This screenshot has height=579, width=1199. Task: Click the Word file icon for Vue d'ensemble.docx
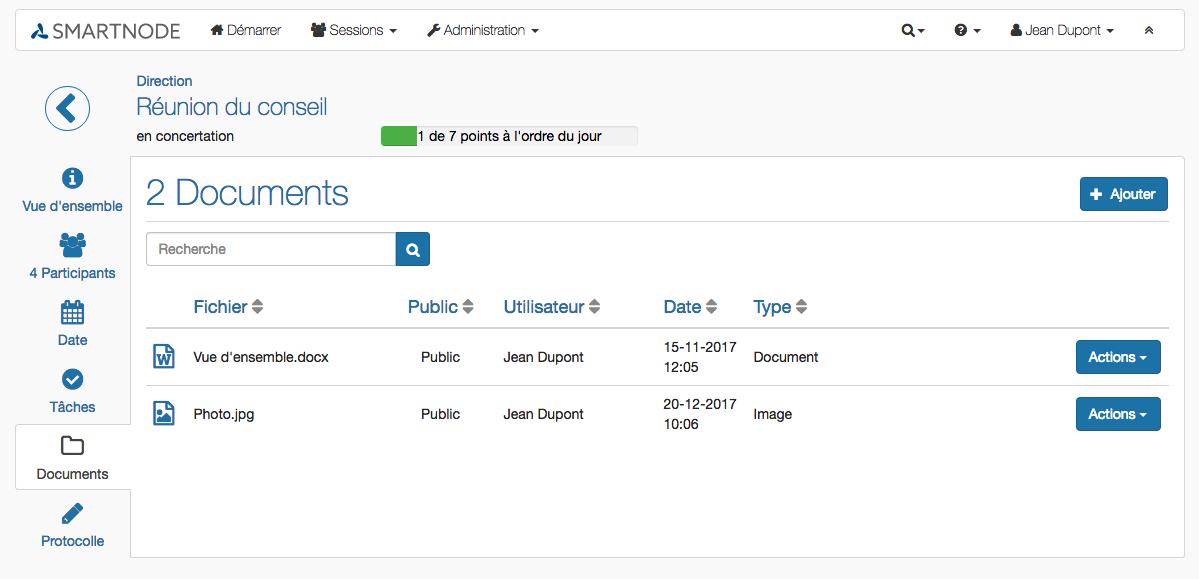(x=164, y=356)
